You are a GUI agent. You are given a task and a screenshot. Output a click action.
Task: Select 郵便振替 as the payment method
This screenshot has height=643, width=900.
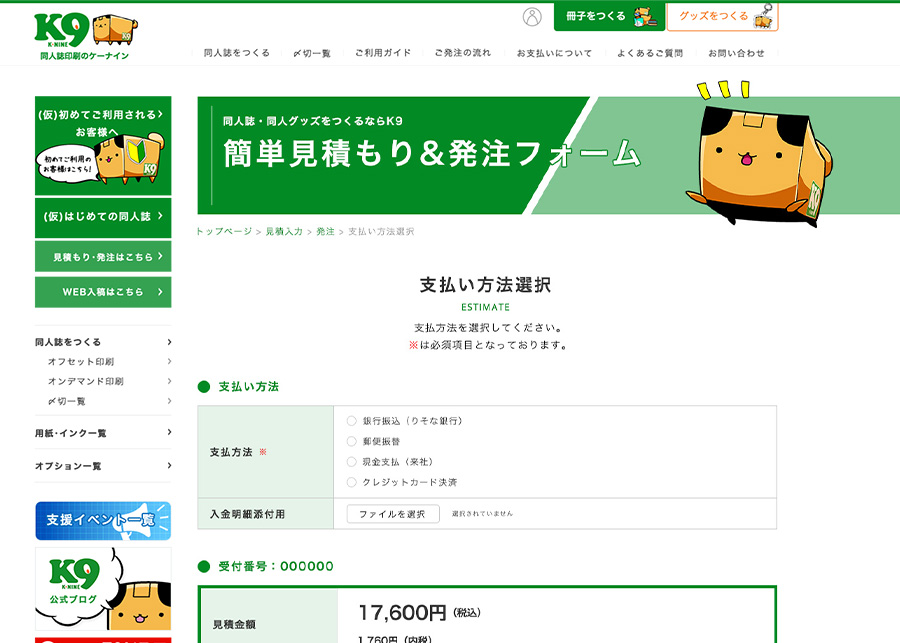point(351,439)
